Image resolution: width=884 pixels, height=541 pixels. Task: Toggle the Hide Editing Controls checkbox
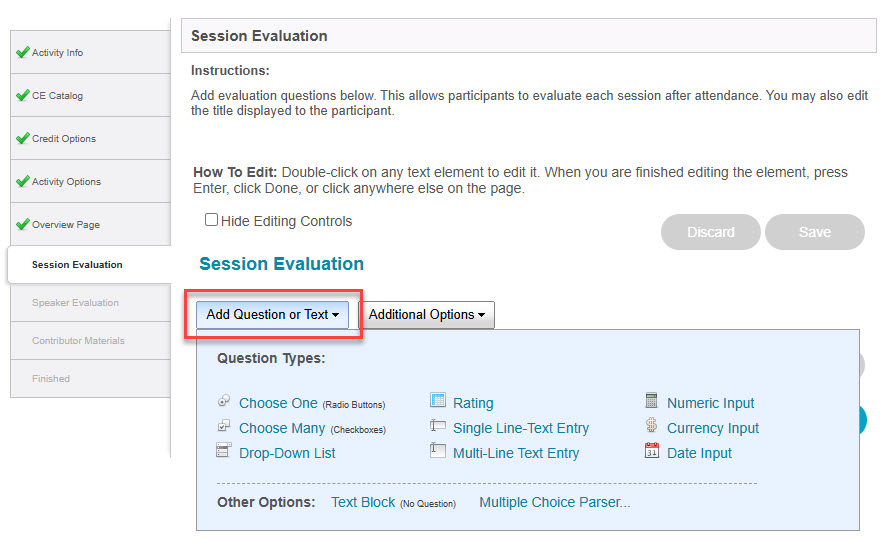click(x=211, y=219)
